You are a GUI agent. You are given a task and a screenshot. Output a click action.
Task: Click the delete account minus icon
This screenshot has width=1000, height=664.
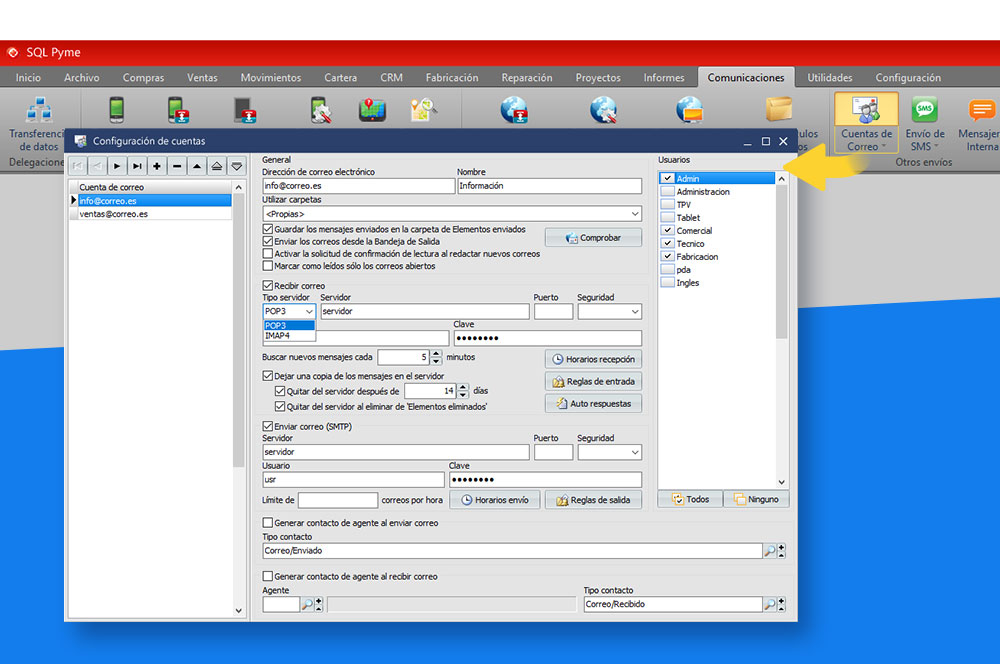tap(177, 166)
